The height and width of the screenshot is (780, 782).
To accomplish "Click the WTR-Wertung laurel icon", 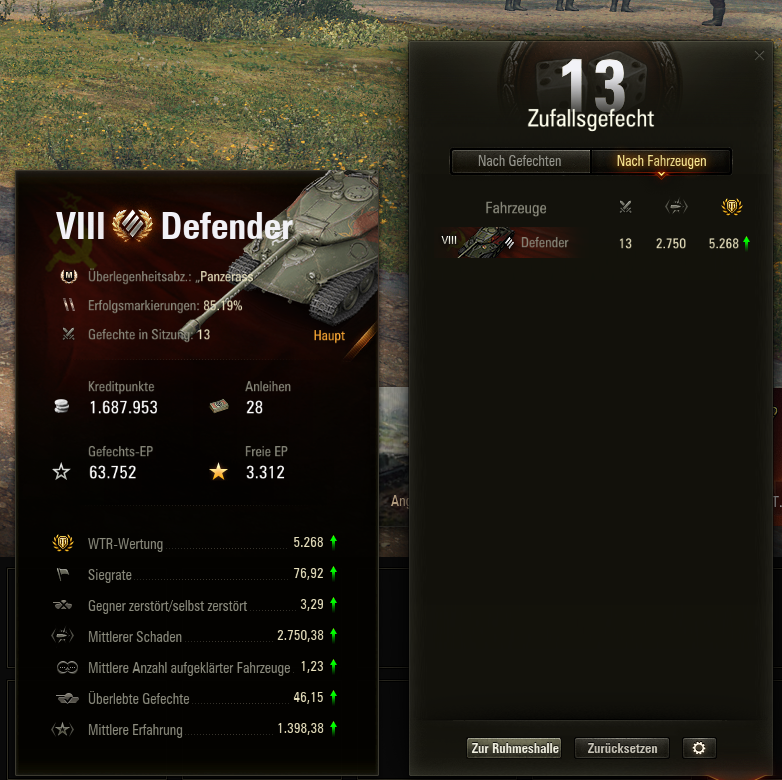I will coord(63,543).
